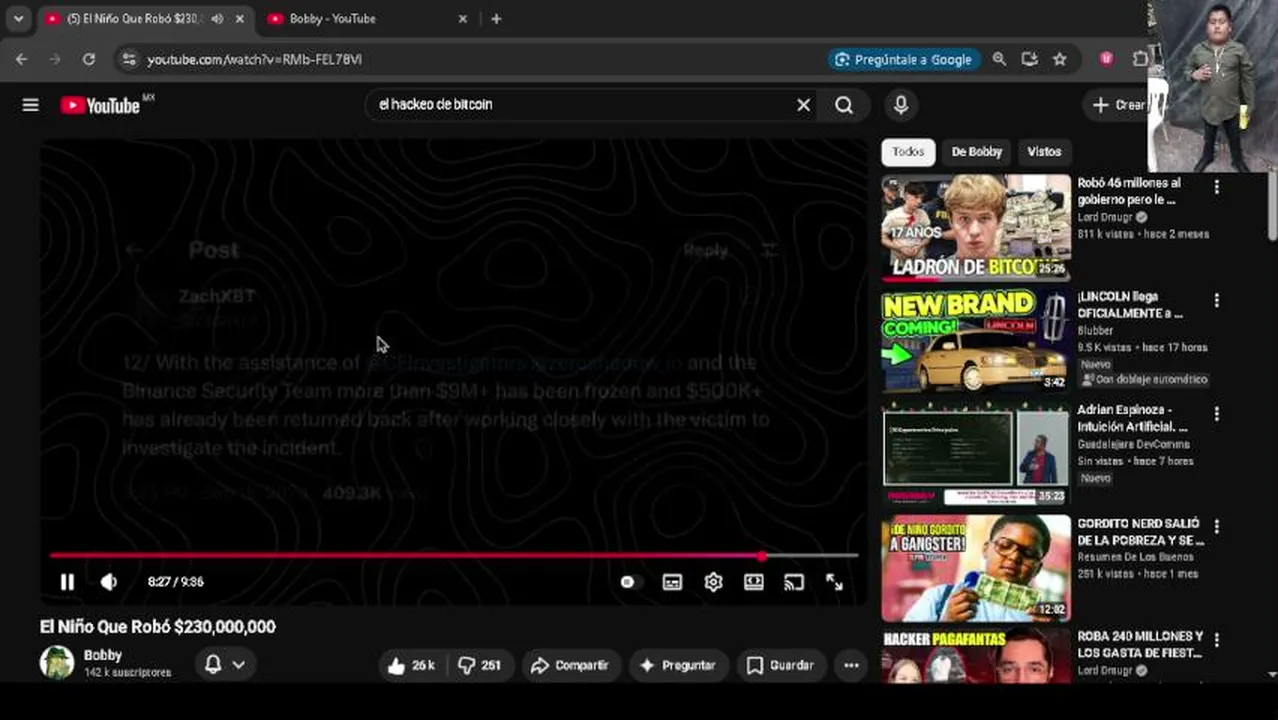Dislike the video showing 251
1278x720 pixels.
point(480,665)
